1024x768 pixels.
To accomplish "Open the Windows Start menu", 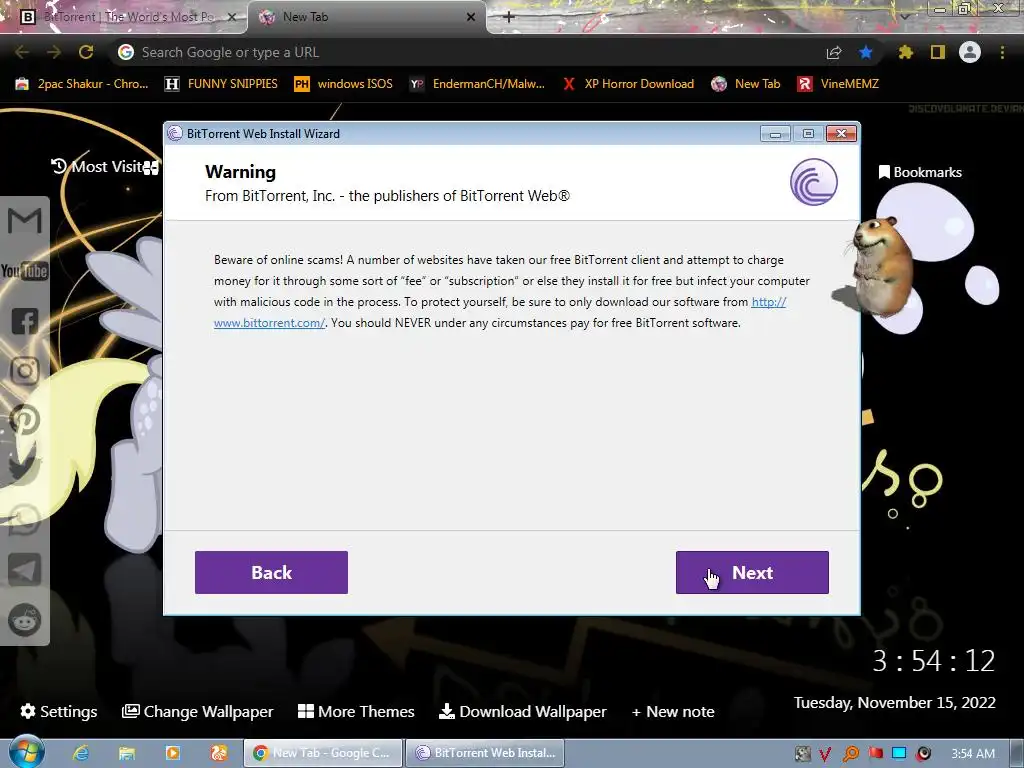I will pos(25,752).
